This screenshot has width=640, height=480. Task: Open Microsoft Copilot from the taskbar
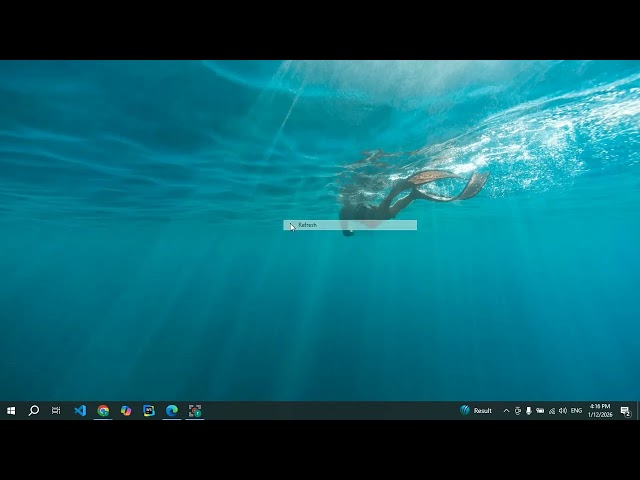click(x=126, y=411)
